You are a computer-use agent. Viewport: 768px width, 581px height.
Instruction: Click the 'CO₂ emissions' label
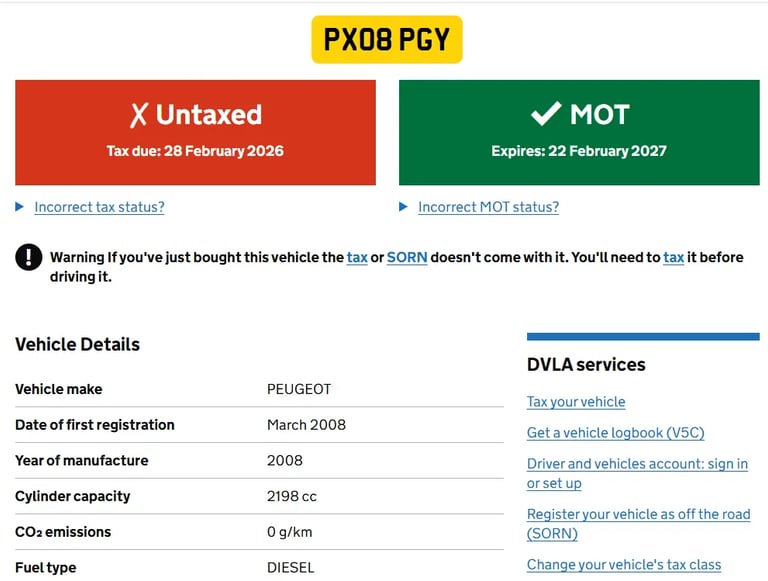click(x=63, y=532)
